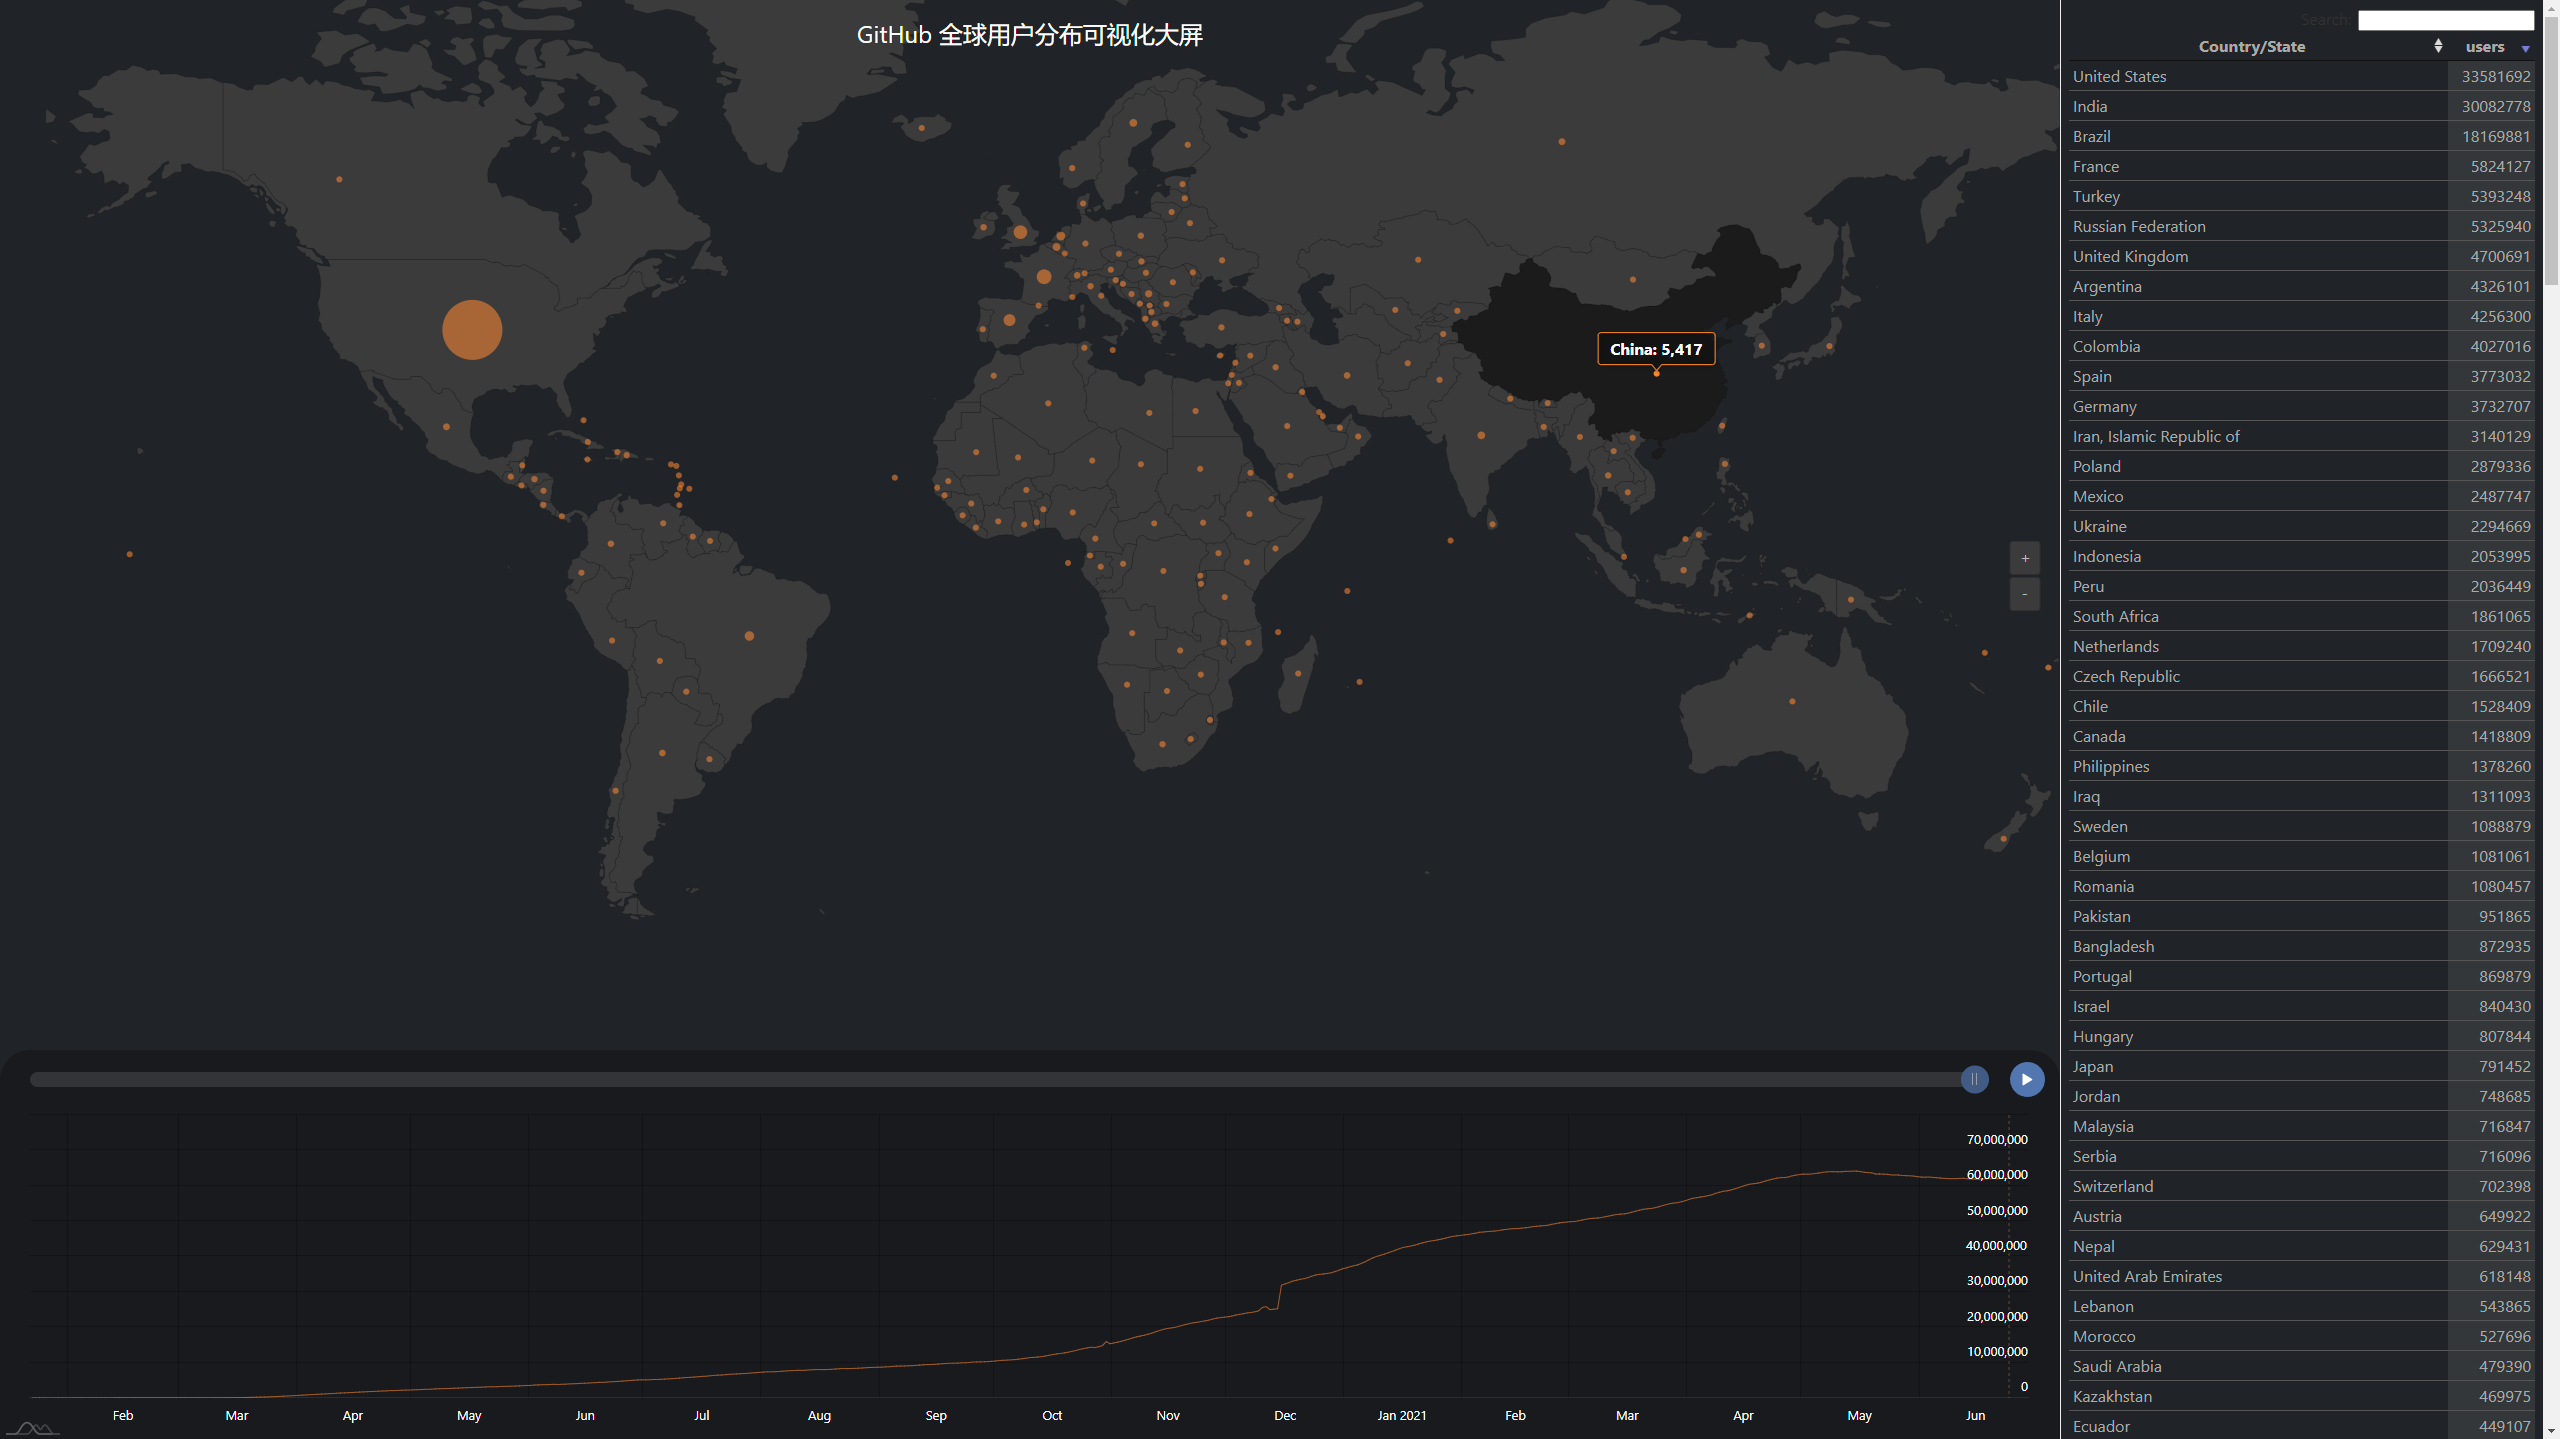Select the Japan row
This screenshot has width=2560, height=1439.
pyautogui.click(x=2301, y=1066)
